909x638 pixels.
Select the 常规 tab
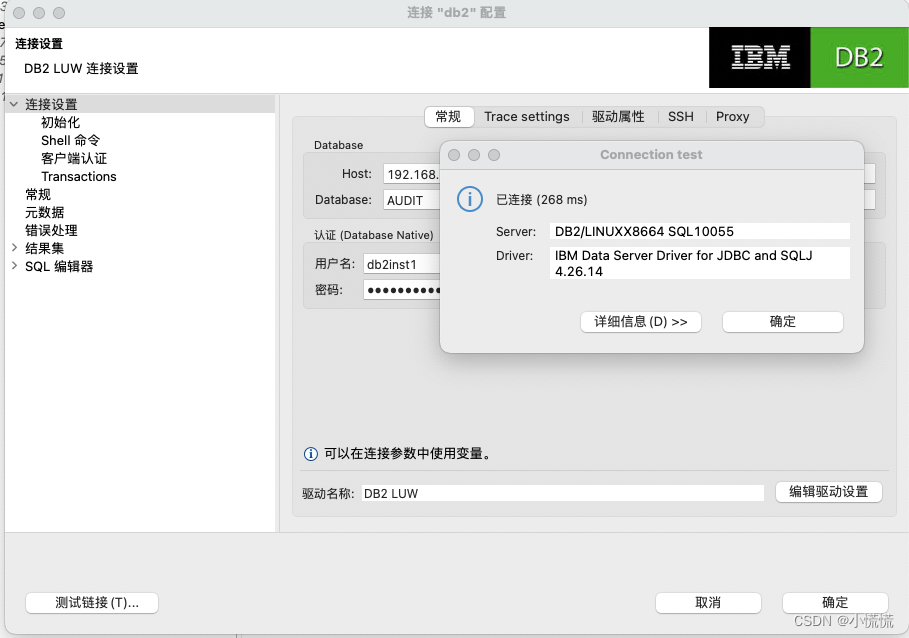(449, 116)
